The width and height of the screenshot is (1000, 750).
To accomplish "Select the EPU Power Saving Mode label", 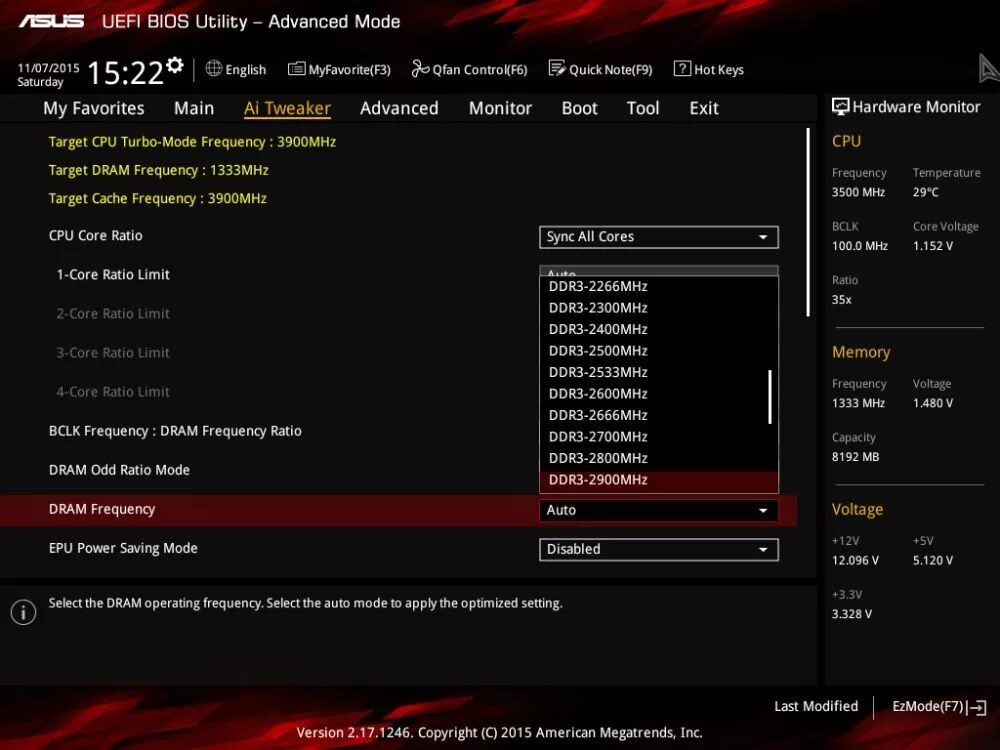I will click(x=123, y=548).
